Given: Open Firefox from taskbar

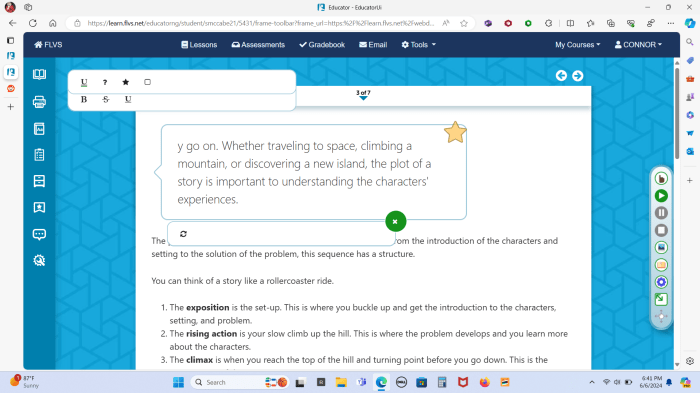Looking at the screenshot, I should point(484,382).
